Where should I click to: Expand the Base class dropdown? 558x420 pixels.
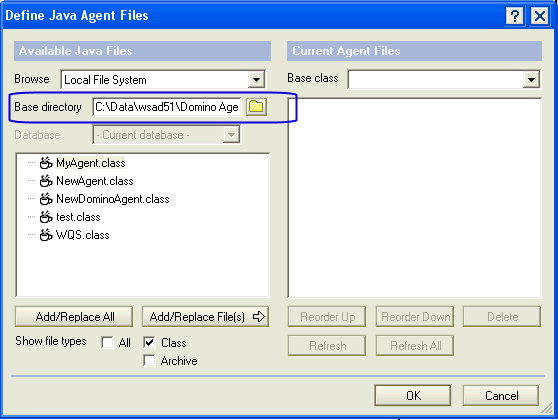(531, 79)
